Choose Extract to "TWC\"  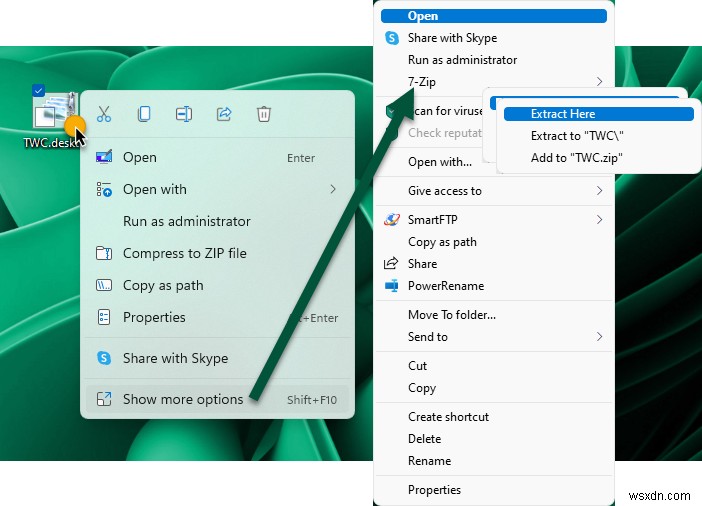click(x=599, y=136)
